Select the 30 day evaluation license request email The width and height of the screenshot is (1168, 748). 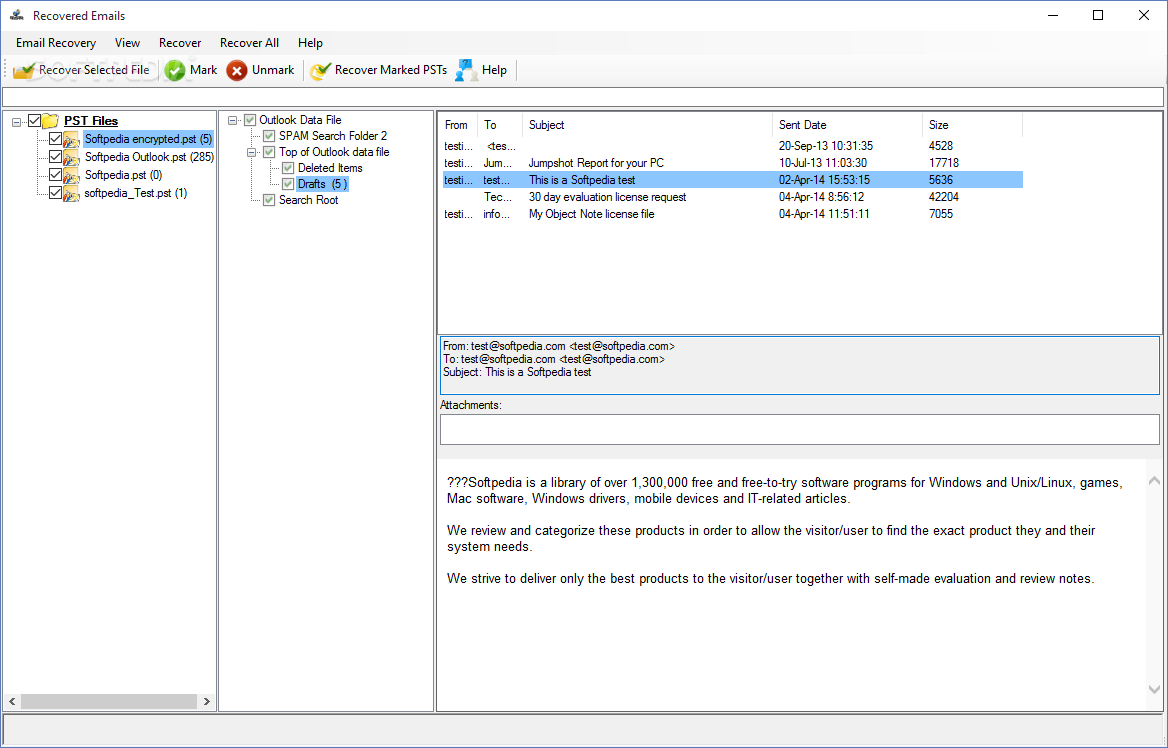pyautogui.click(x=733, y=197)
